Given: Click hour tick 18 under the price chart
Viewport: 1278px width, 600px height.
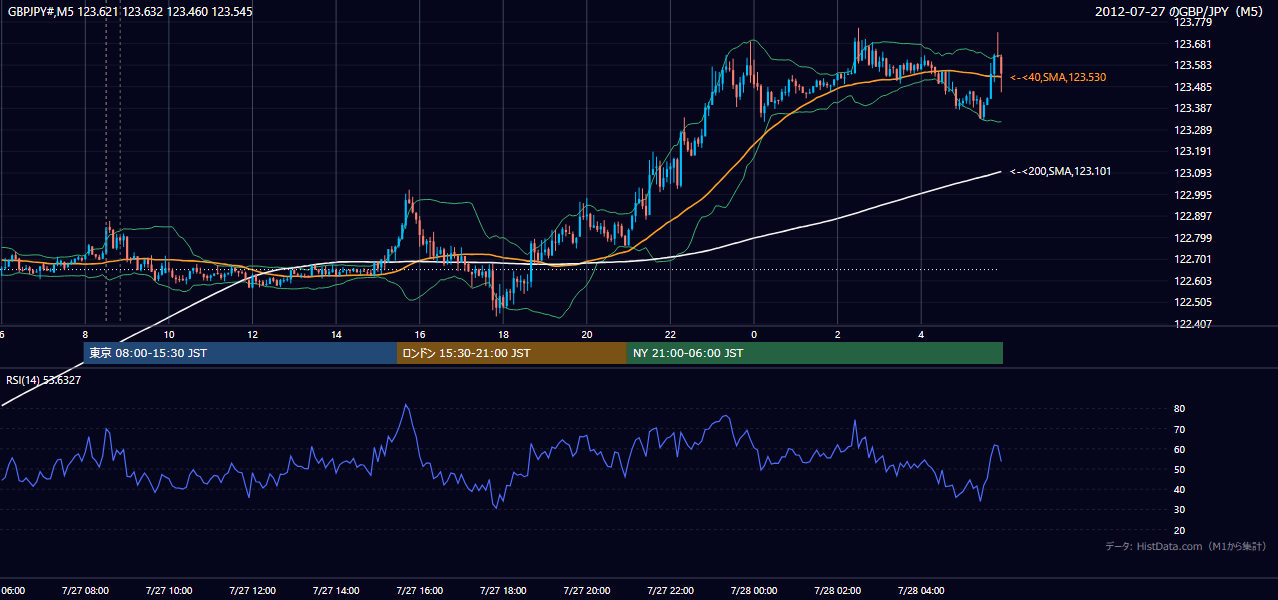Looking at the screenshot, I should tap(503, 334).
